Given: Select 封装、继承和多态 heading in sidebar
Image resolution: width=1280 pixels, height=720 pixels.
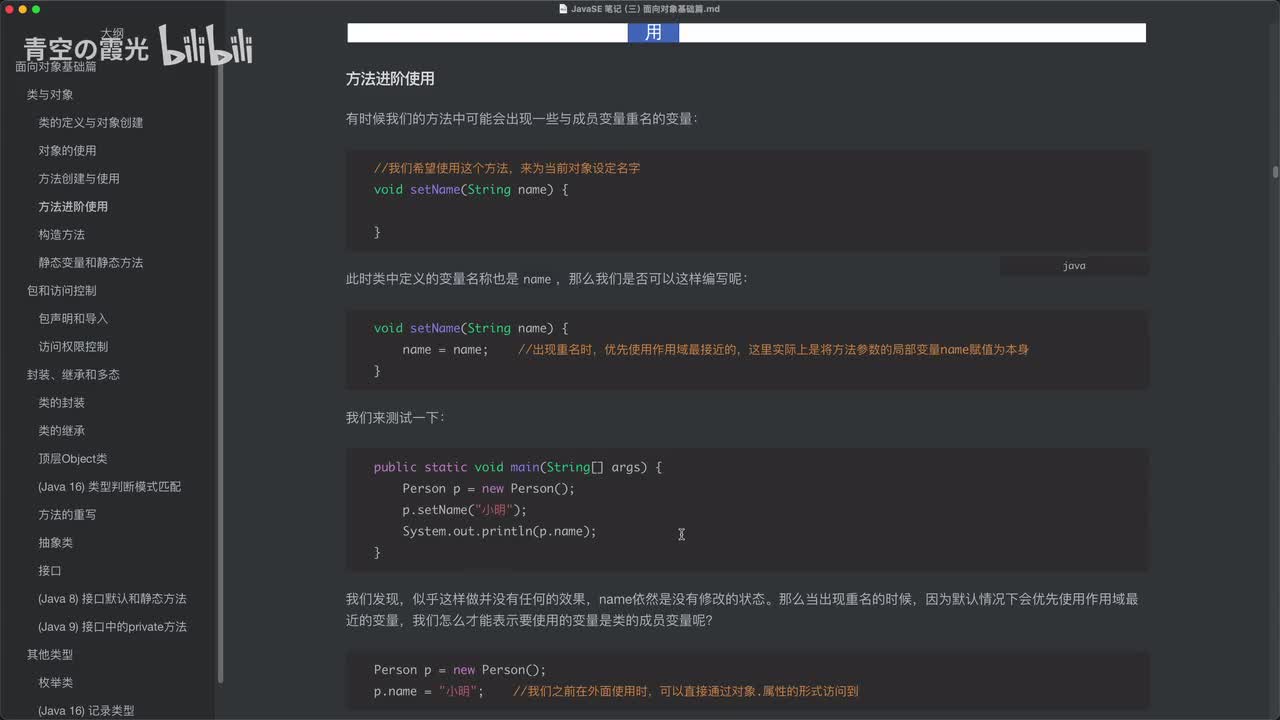Looking at the screenshot, I should click(x=73, y=375).
